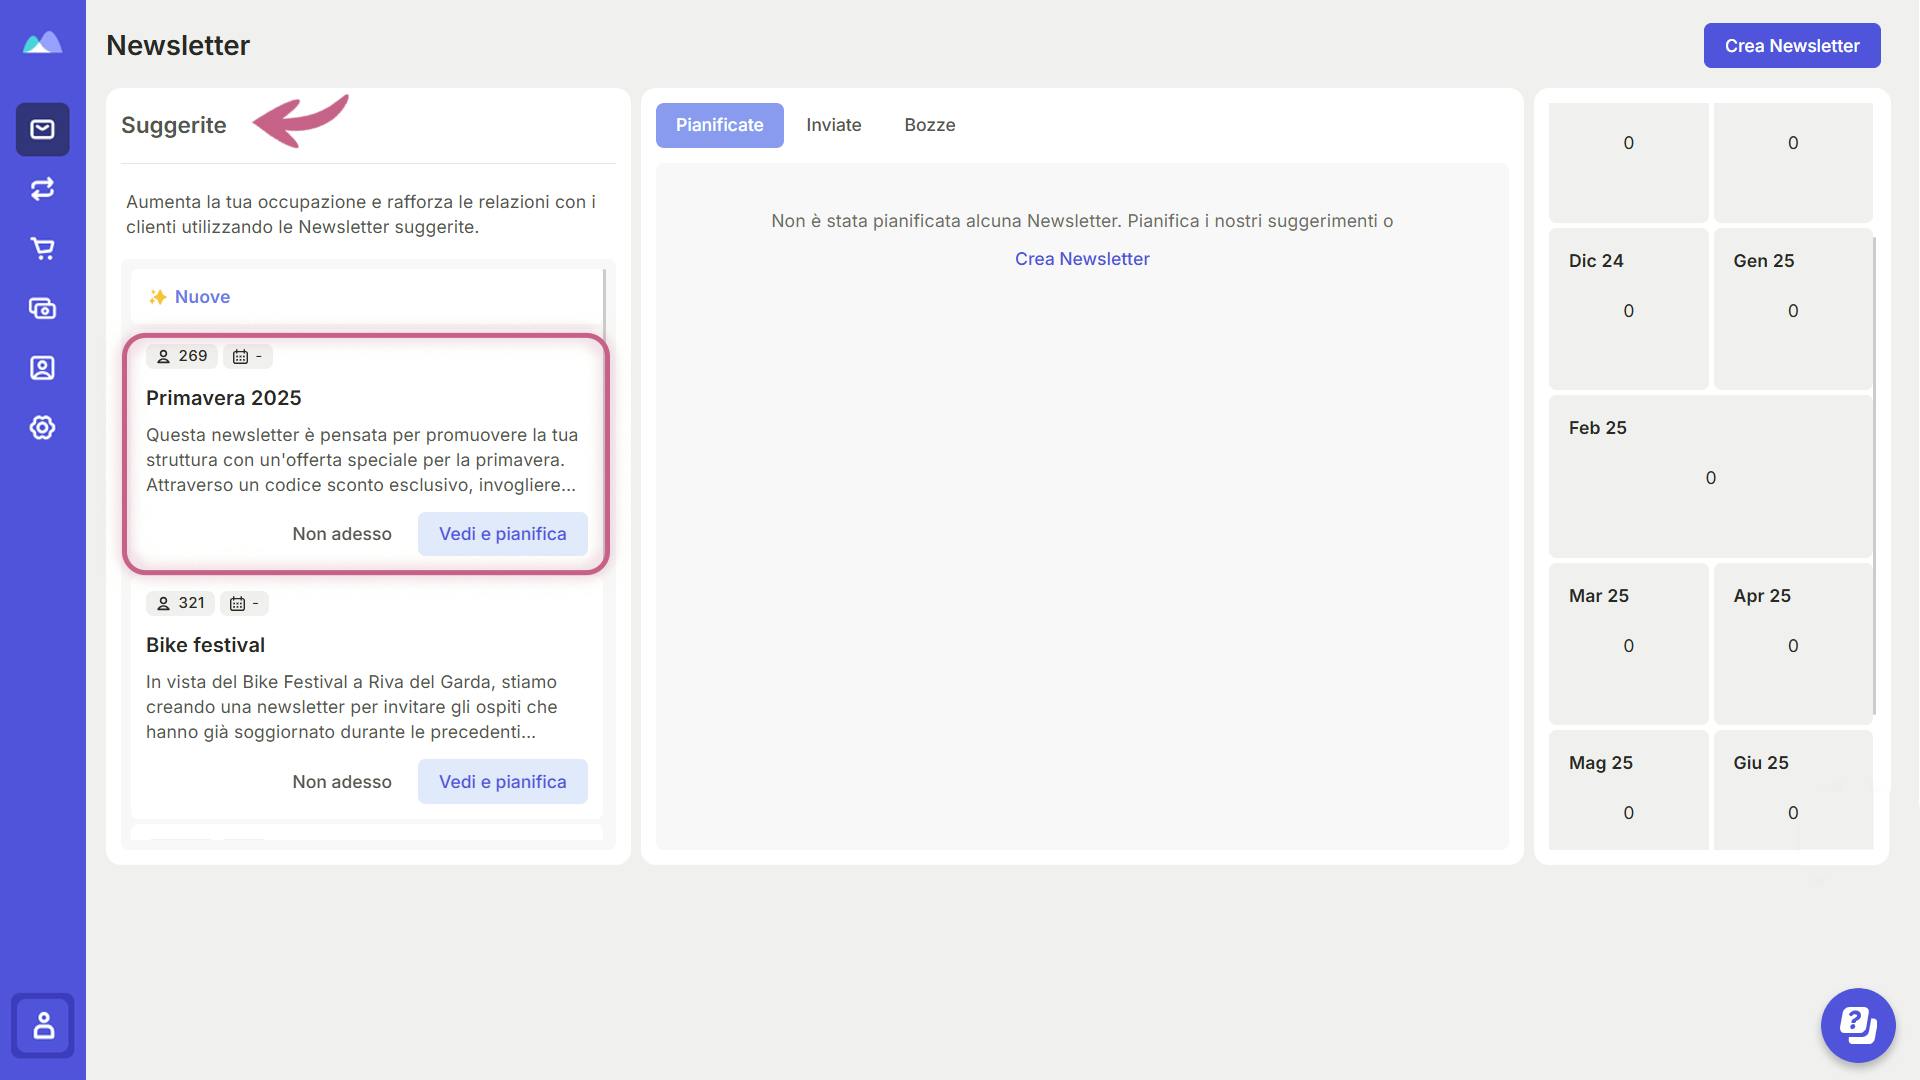Switch to the Bozze tab
Image resolution: width=1920 pixels, height=1080 pixels.
(930, 125)
